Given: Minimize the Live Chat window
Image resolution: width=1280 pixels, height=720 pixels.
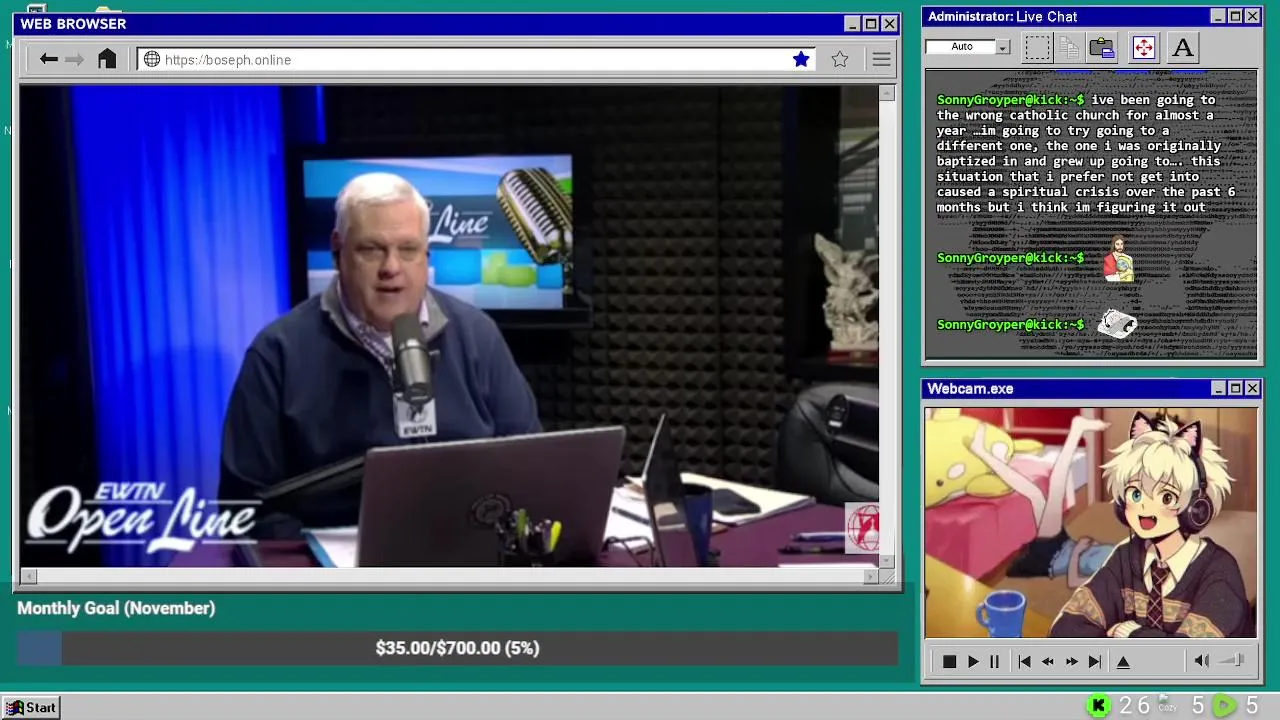Looking at the screenshot, I should click(1217, 16).
